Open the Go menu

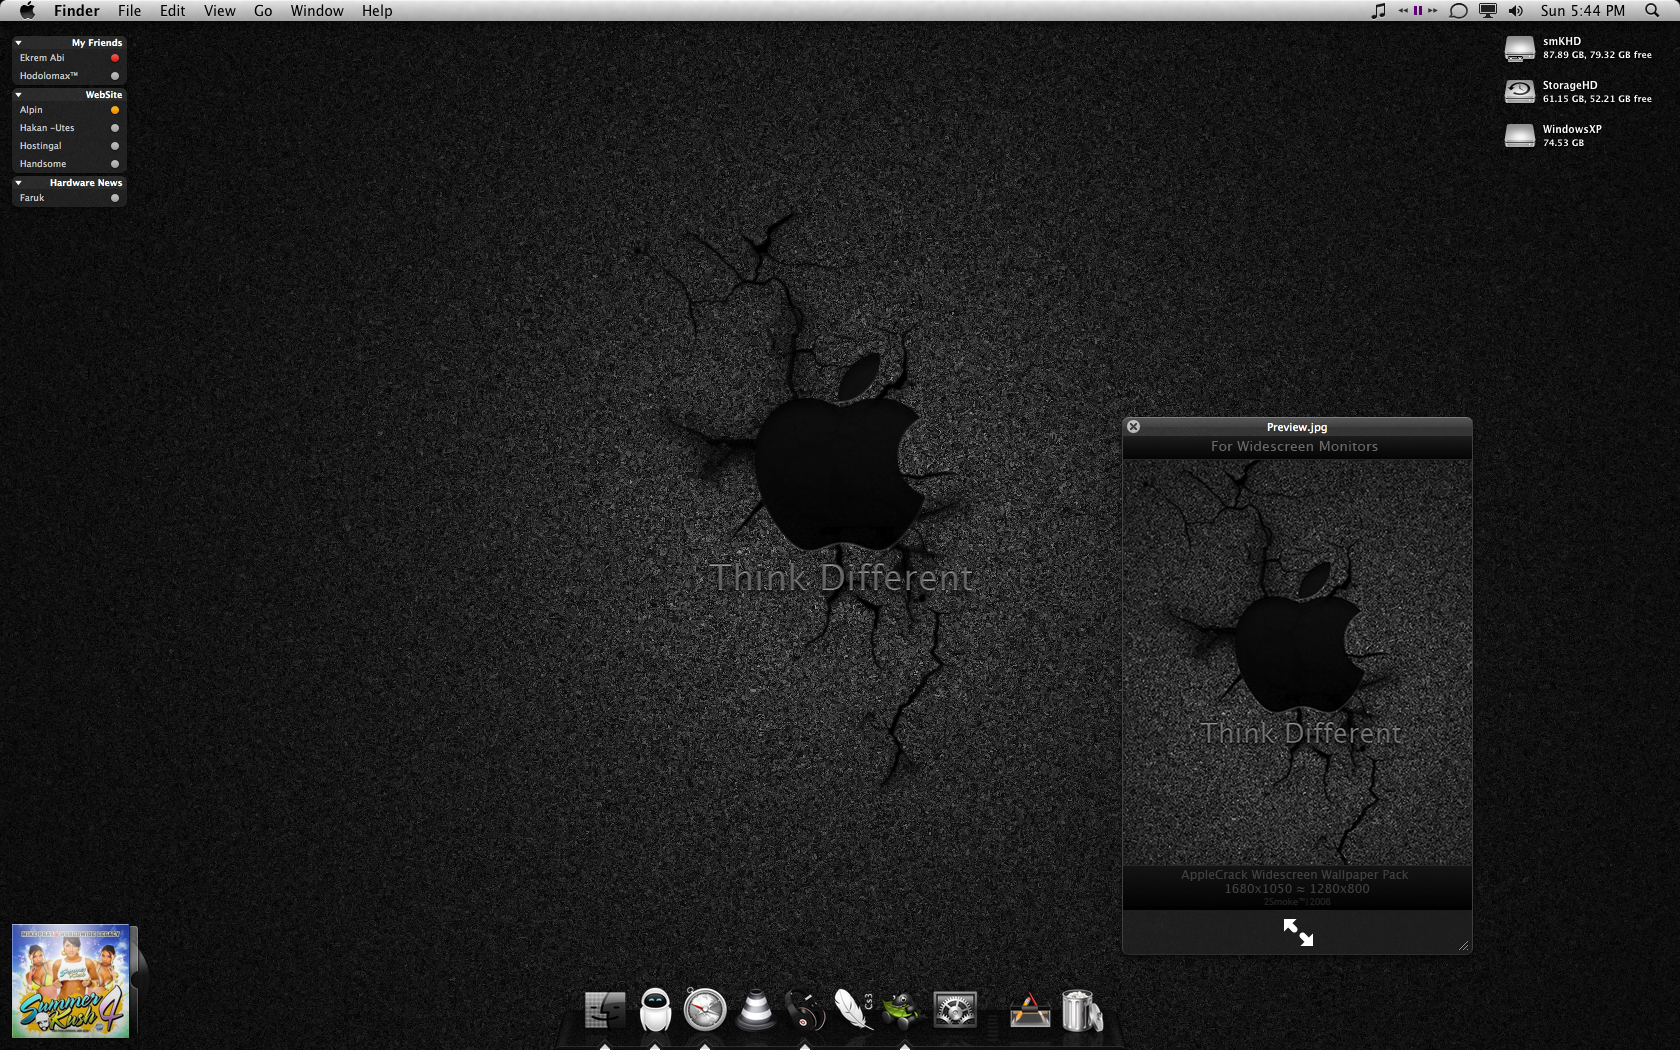click(x=263, y=10)
